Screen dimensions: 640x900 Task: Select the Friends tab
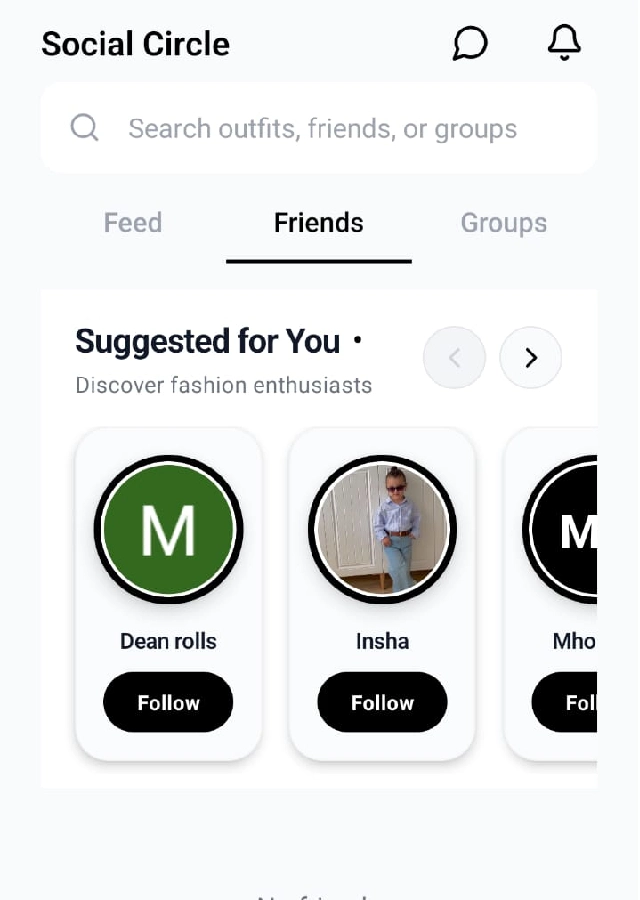(x=318, y=222)
